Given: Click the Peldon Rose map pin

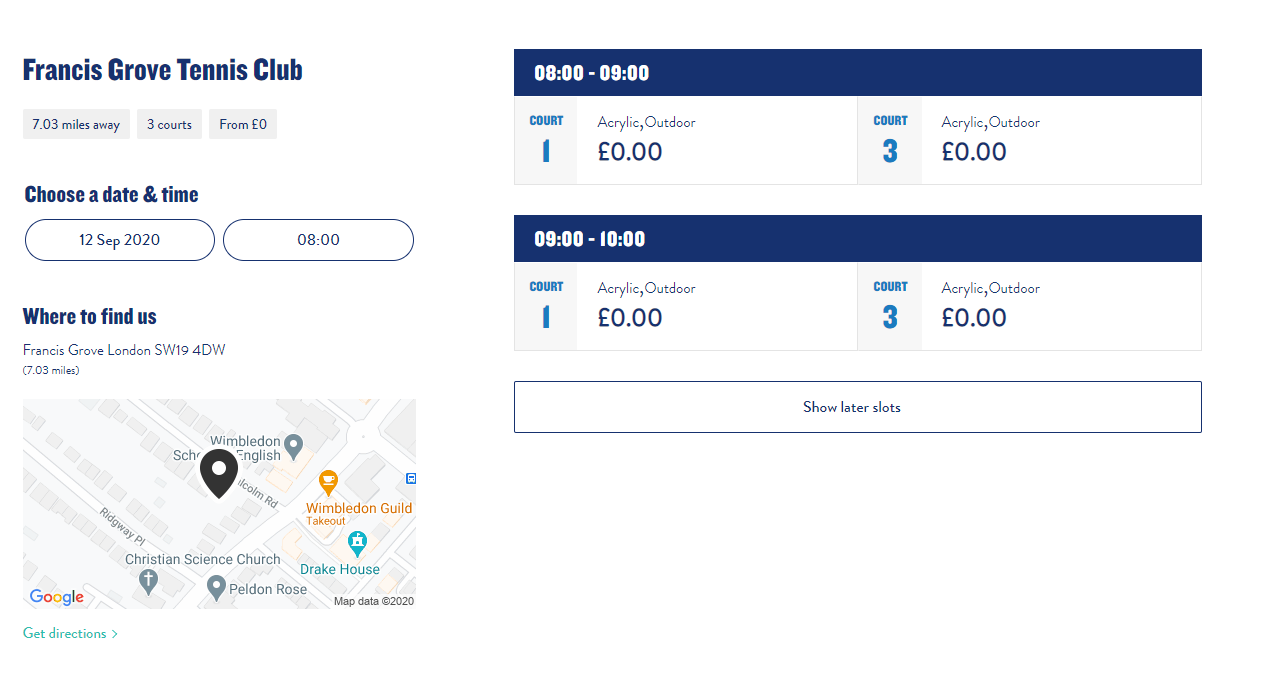Looking at the screenshot, I should (x=216, y=588).
